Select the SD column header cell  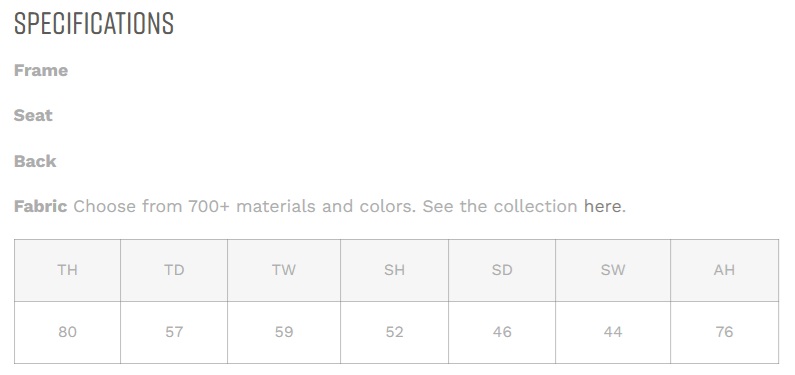502,270
